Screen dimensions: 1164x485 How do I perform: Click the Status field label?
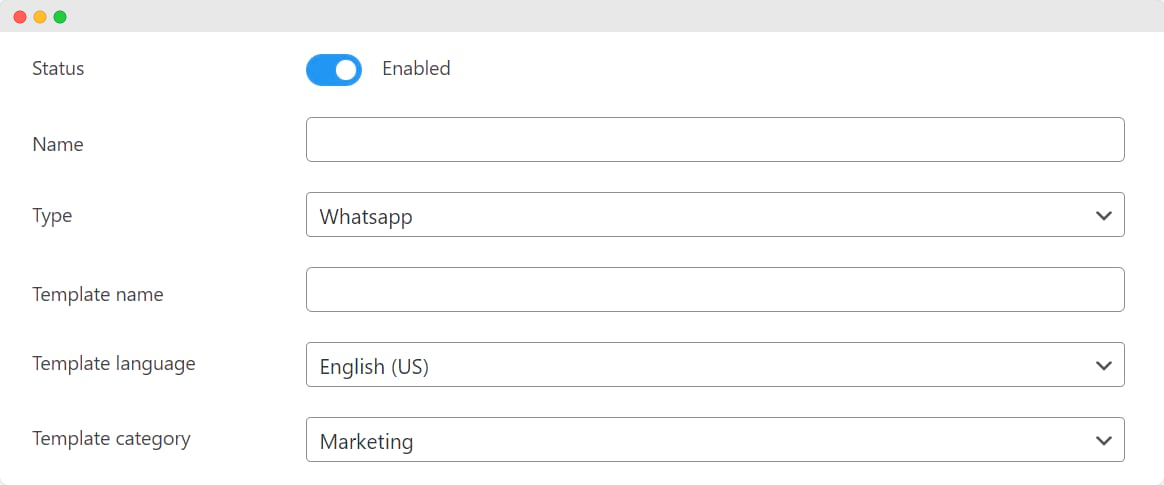(58, 69)
